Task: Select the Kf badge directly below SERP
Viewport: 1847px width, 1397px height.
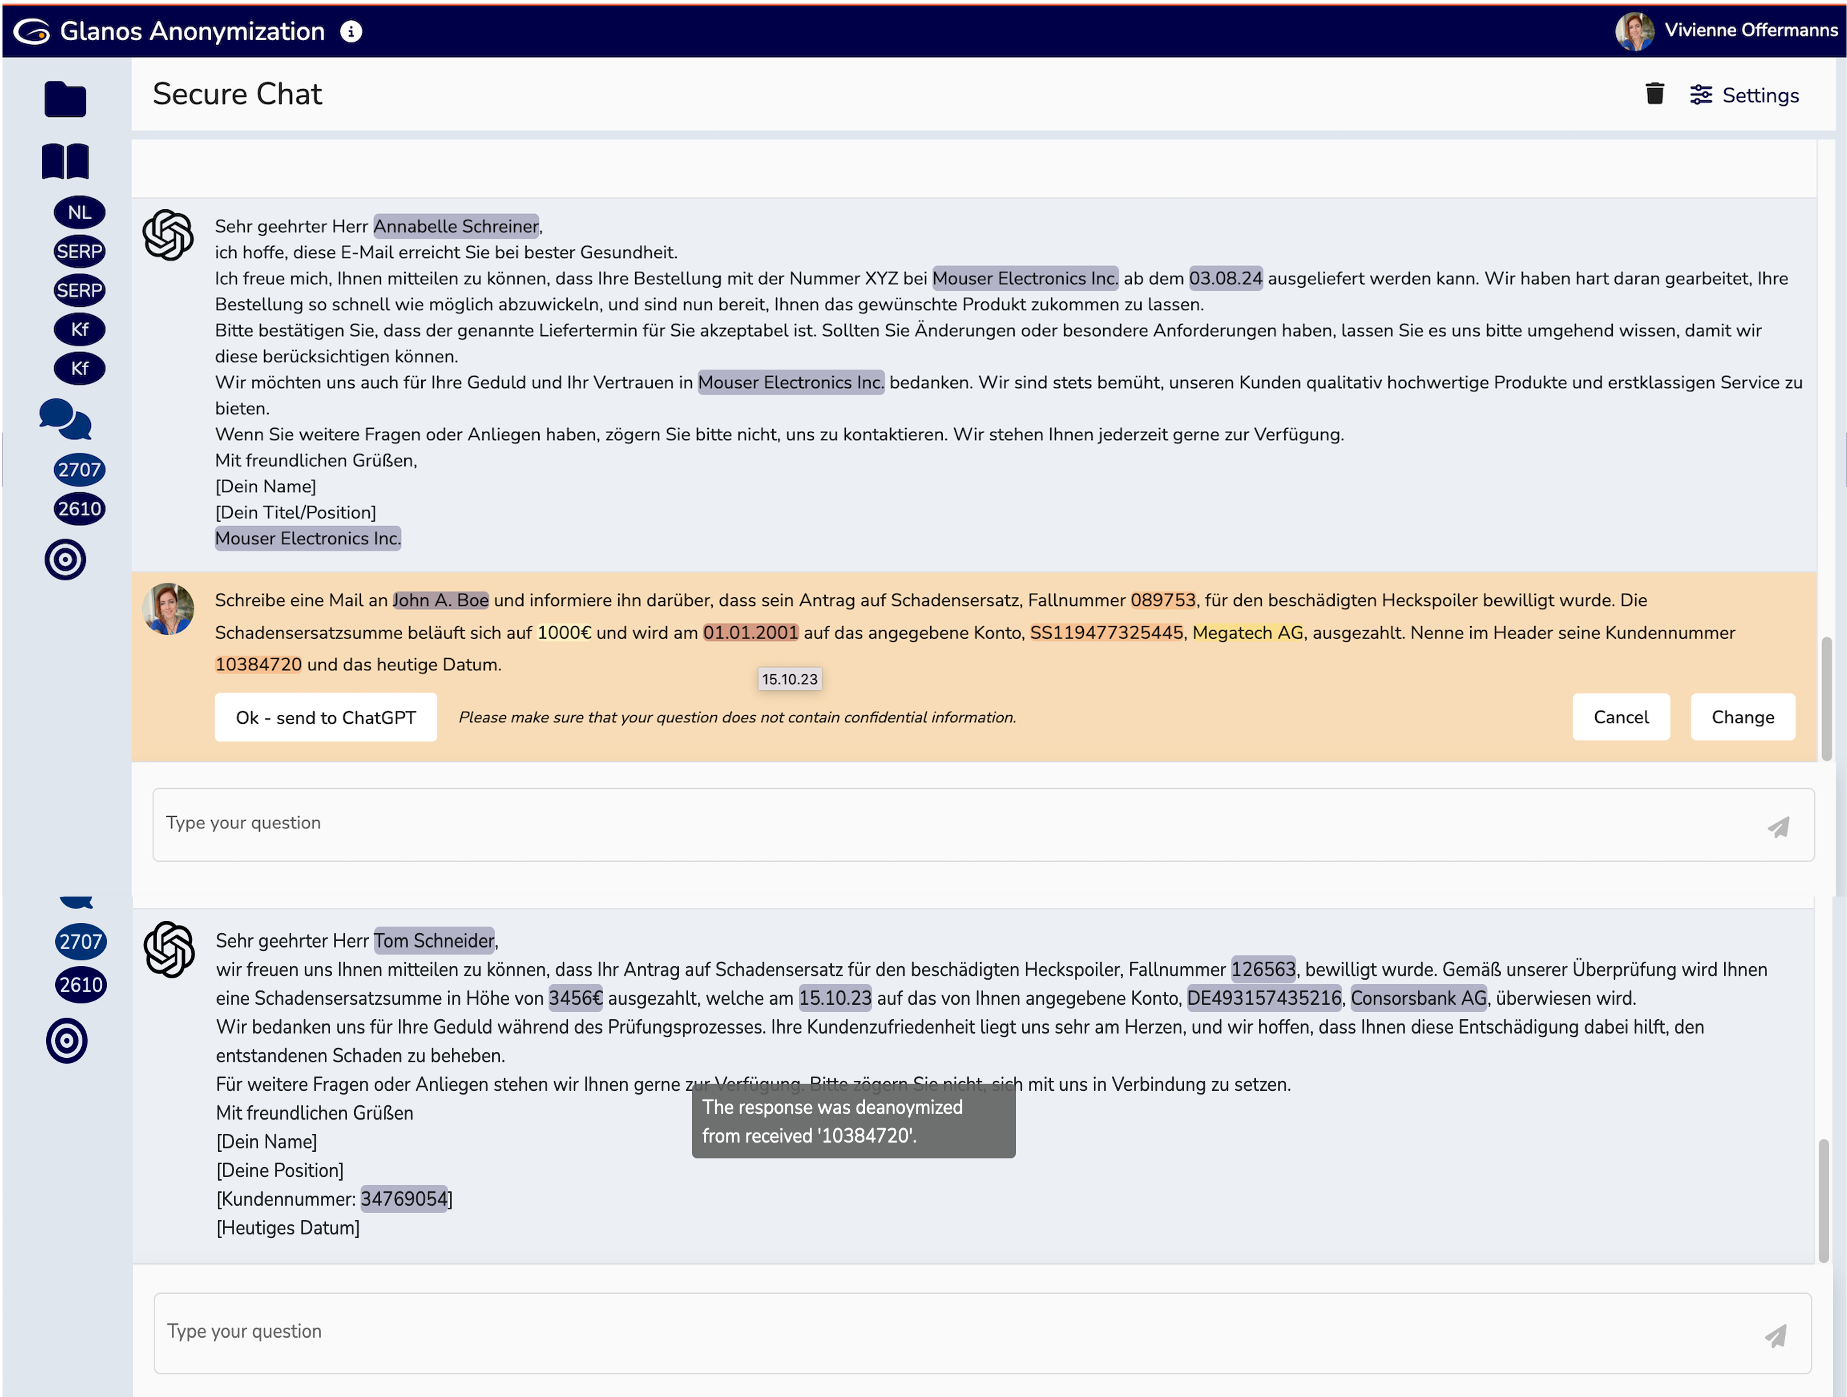Action: pyautogui.click(x=80, y=329)
